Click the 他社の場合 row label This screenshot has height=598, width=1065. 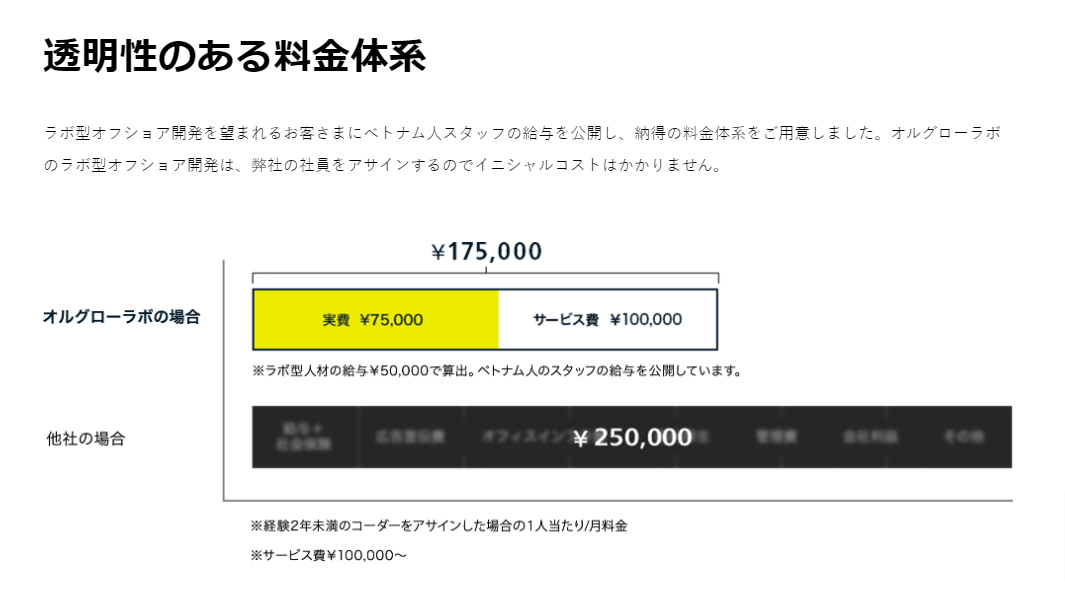[x=86, y=438]
